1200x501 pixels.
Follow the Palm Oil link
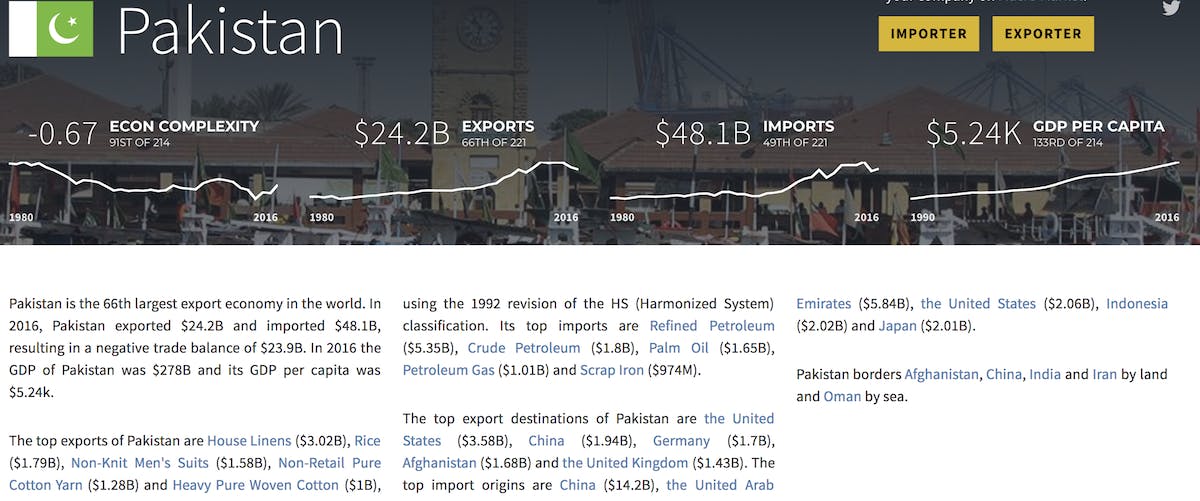(679, 348)
